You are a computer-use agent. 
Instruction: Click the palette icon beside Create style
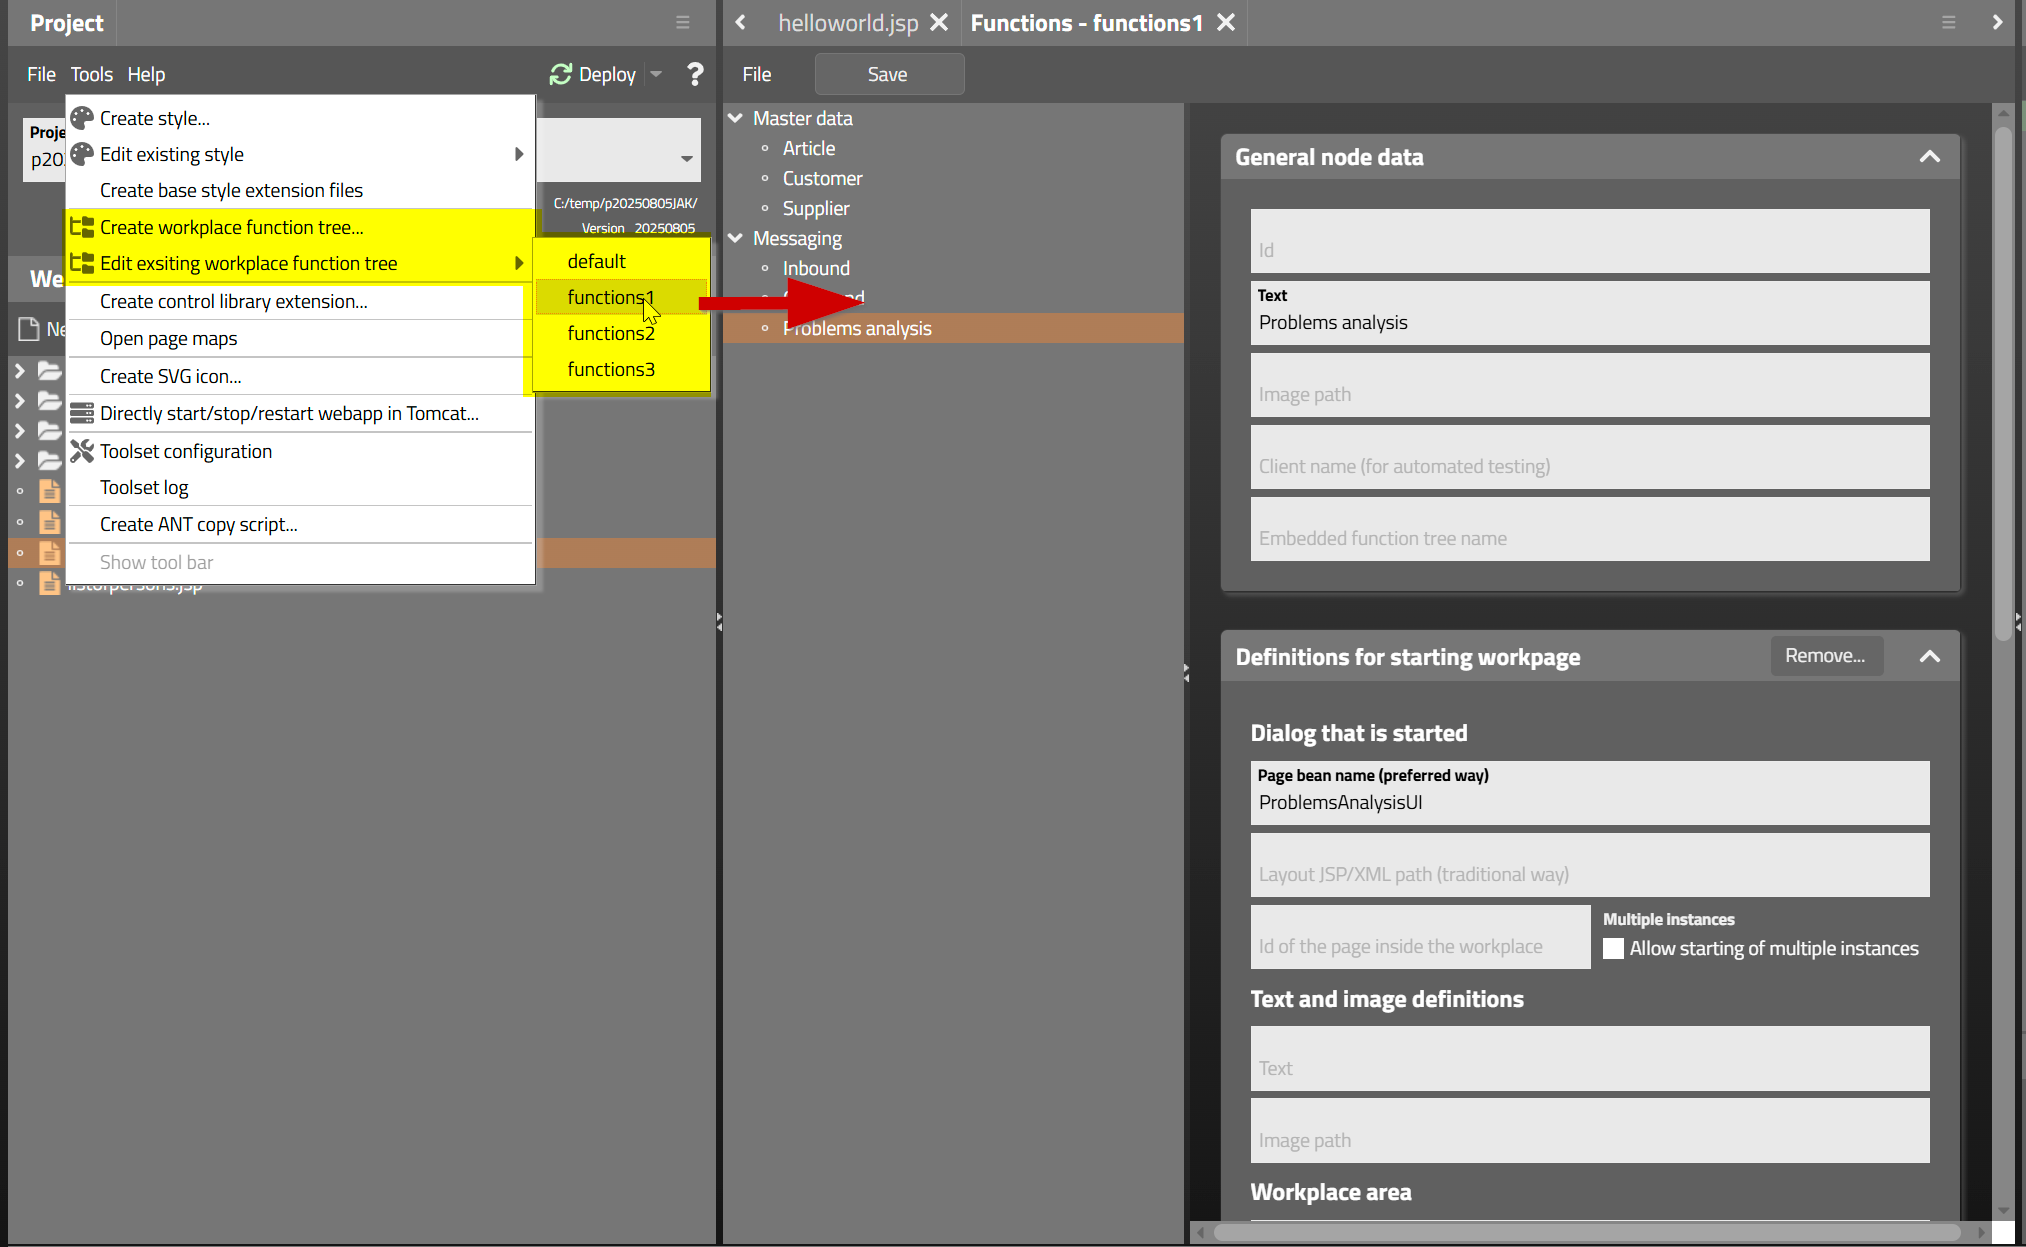(x=82, y=118)
